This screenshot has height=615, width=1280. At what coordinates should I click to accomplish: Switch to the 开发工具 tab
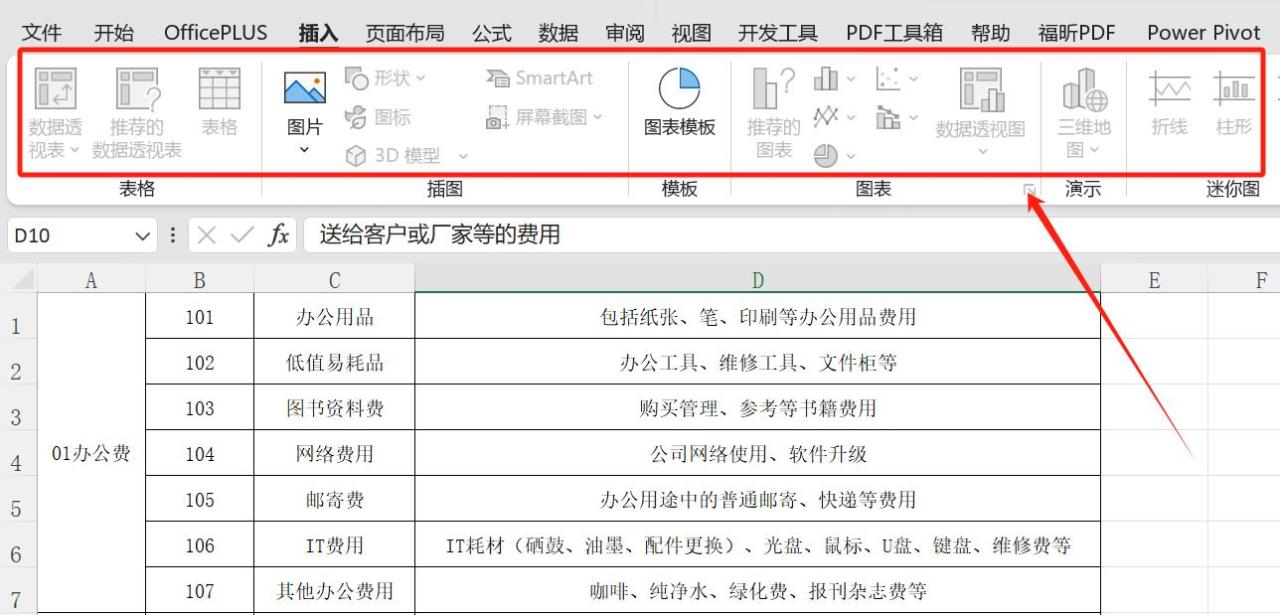pos(778,32)
